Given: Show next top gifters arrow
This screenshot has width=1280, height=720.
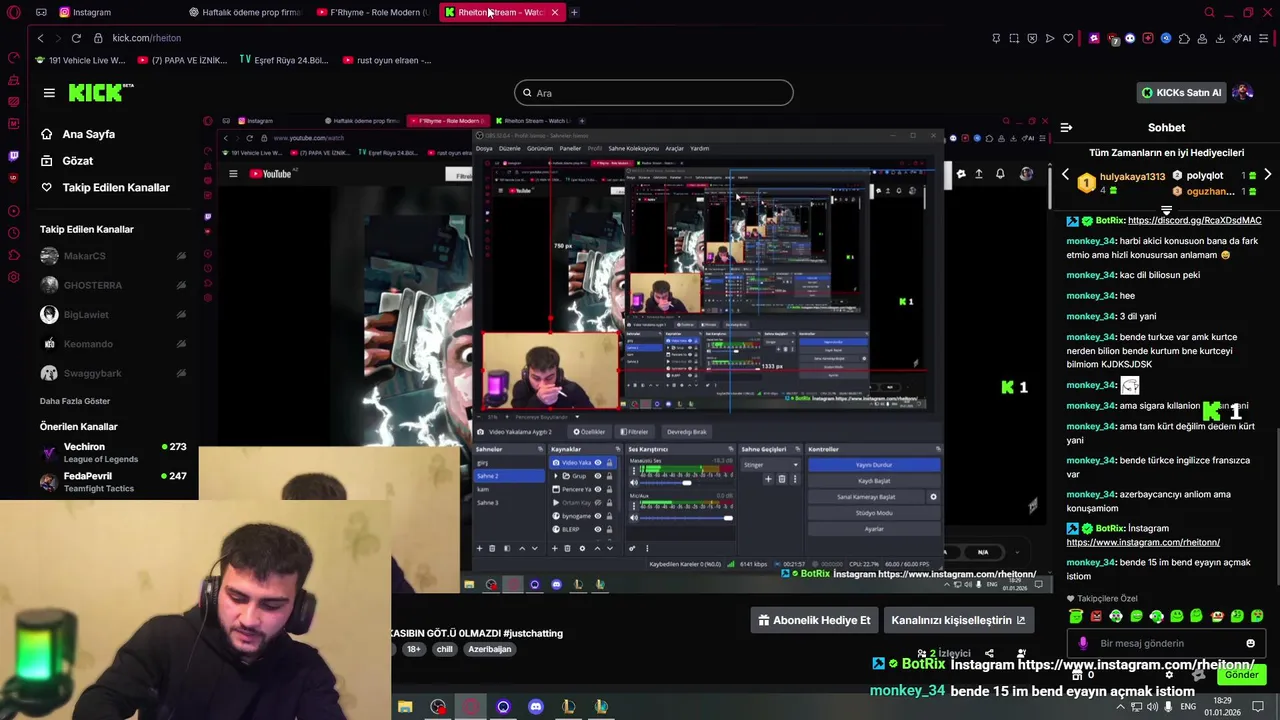Looking at the screenshot, I should [x=1267, y=175].
